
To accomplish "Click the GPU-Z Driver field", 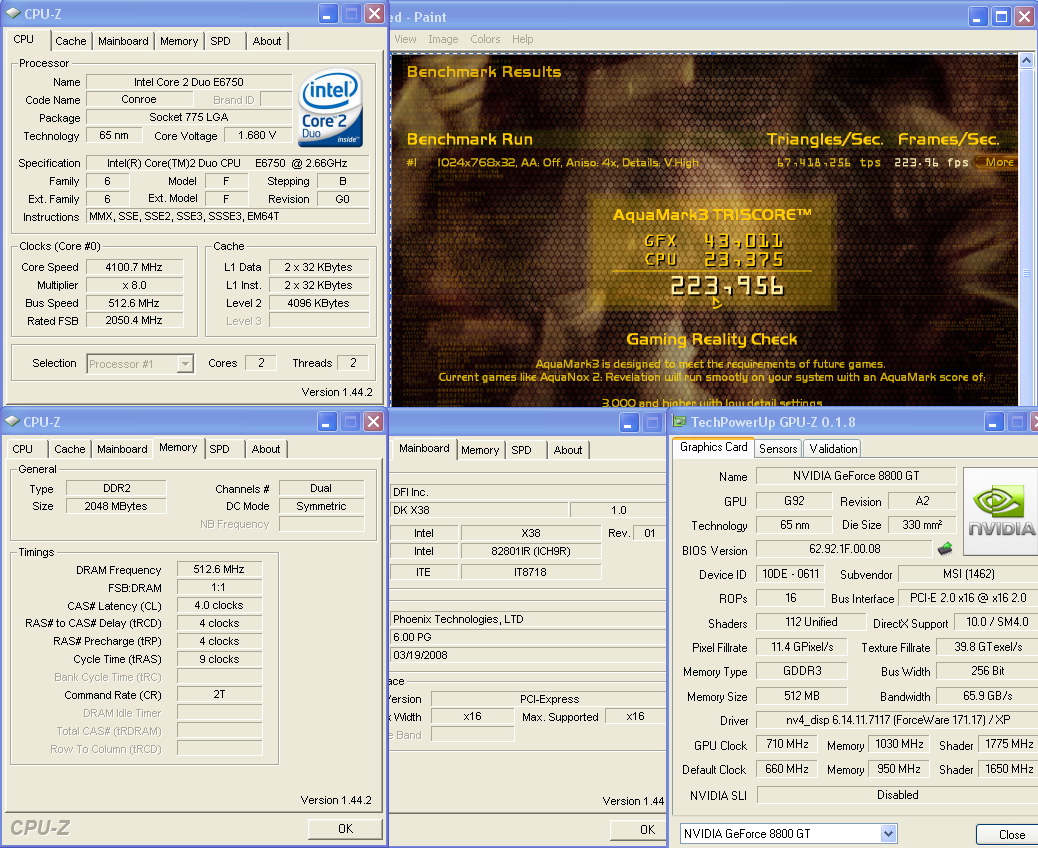I will (x=897, y=720).
